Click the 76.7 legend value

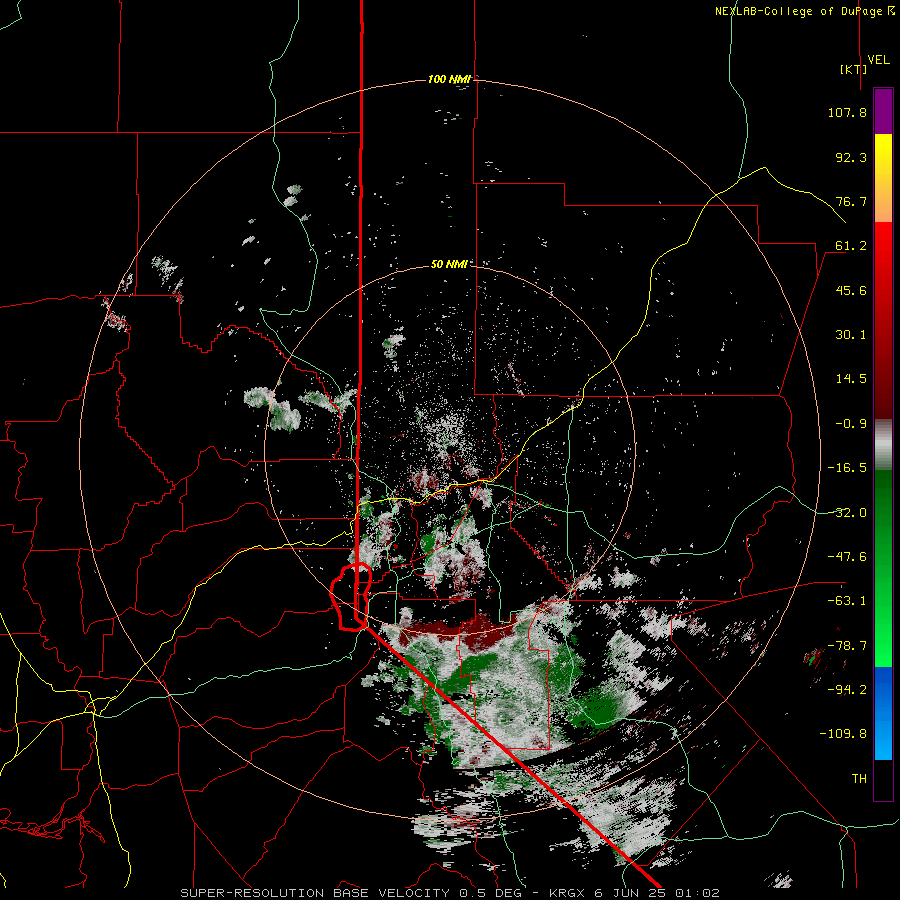click(x=851, y=201)
